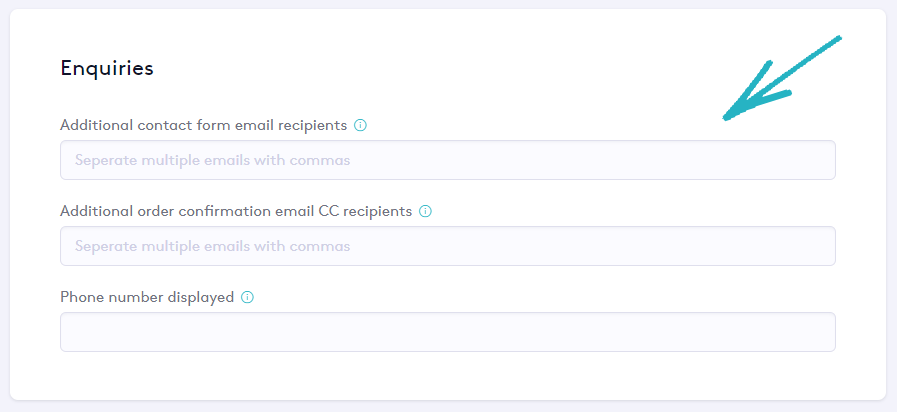Image resolution: width=897 pixels, height=412 pixels.
Task: Click into the Phone number displayed input
Action: point(447,332)
